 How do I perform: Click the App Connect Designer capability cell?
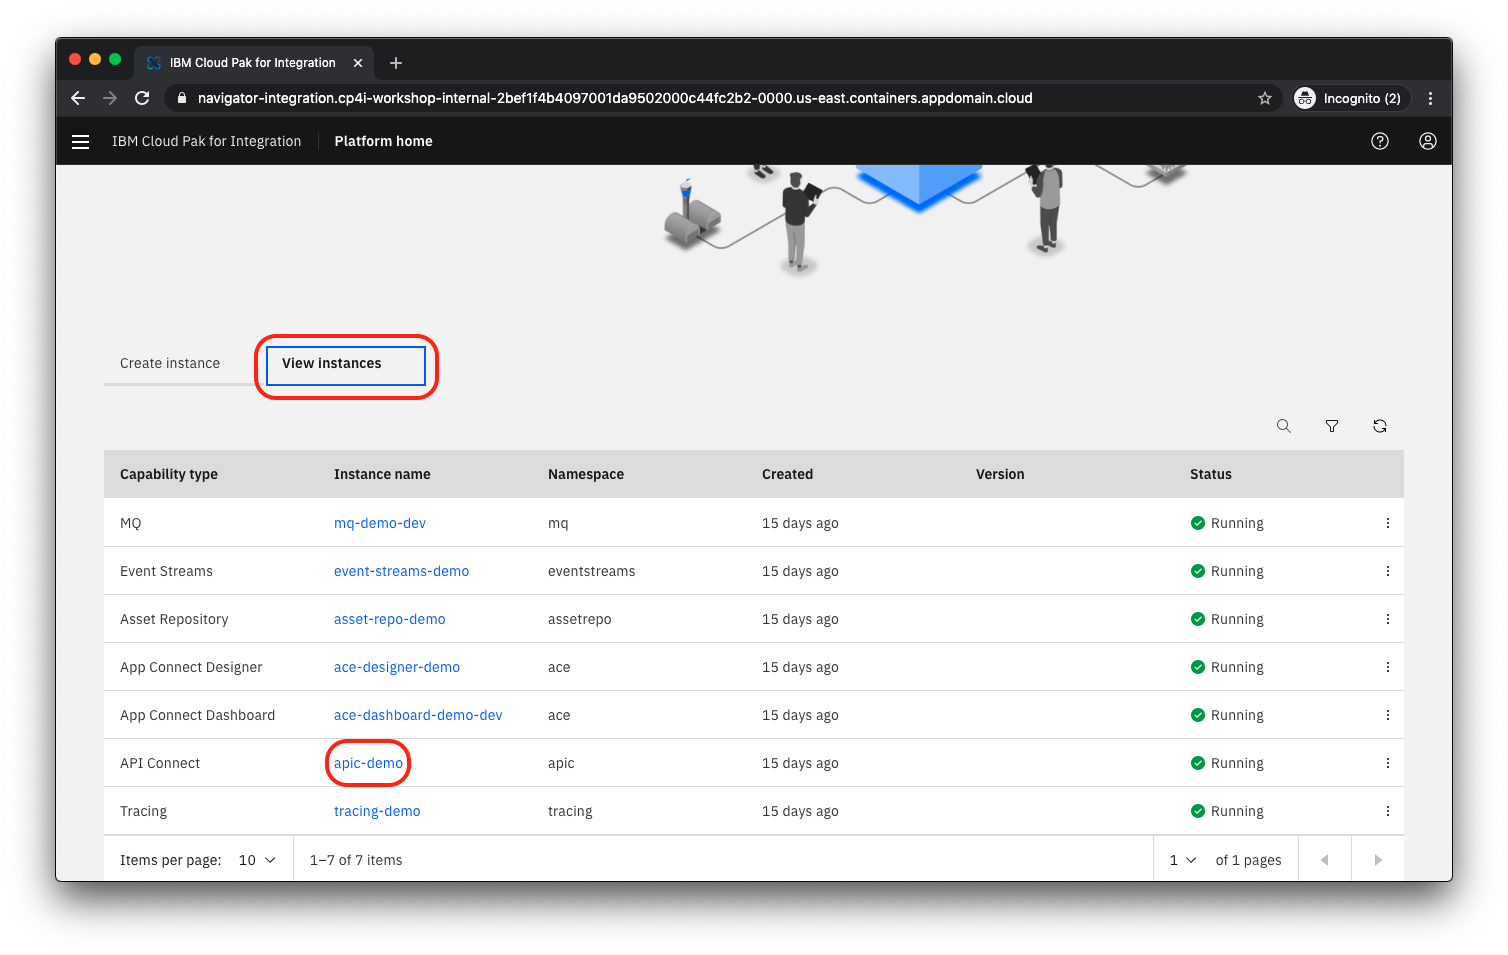(x=191, y=667)
